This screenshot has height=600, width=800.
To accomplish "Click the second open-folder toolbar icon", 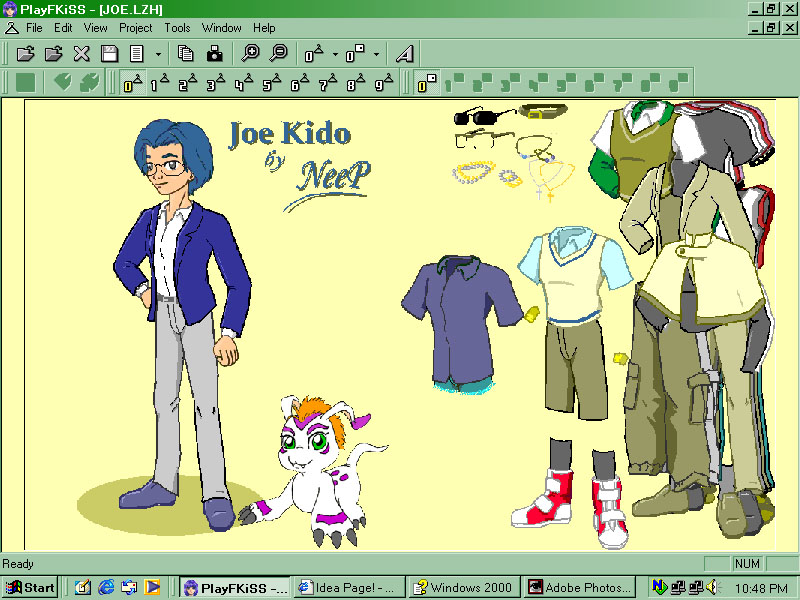I will pos(53,53).
